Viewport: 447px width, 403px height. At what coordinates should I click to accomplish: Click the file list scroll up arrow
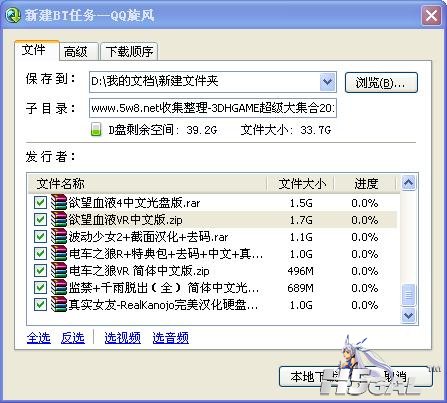409,183
